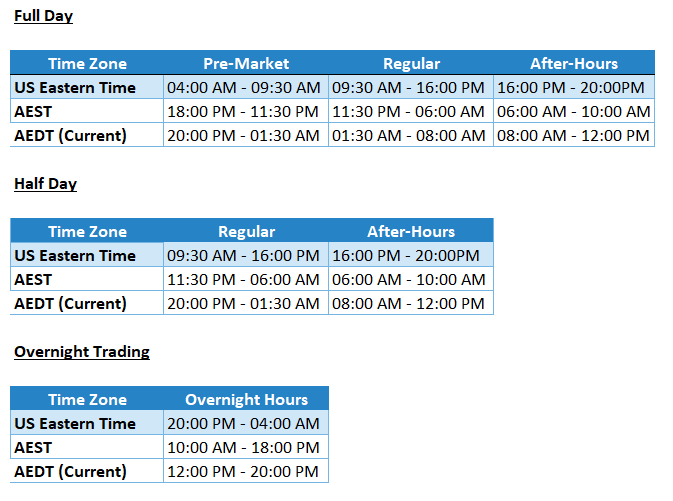Select Time Zone header in Overnight Trading table
This screenshot has height=501, width=673.
coord(87,399)
